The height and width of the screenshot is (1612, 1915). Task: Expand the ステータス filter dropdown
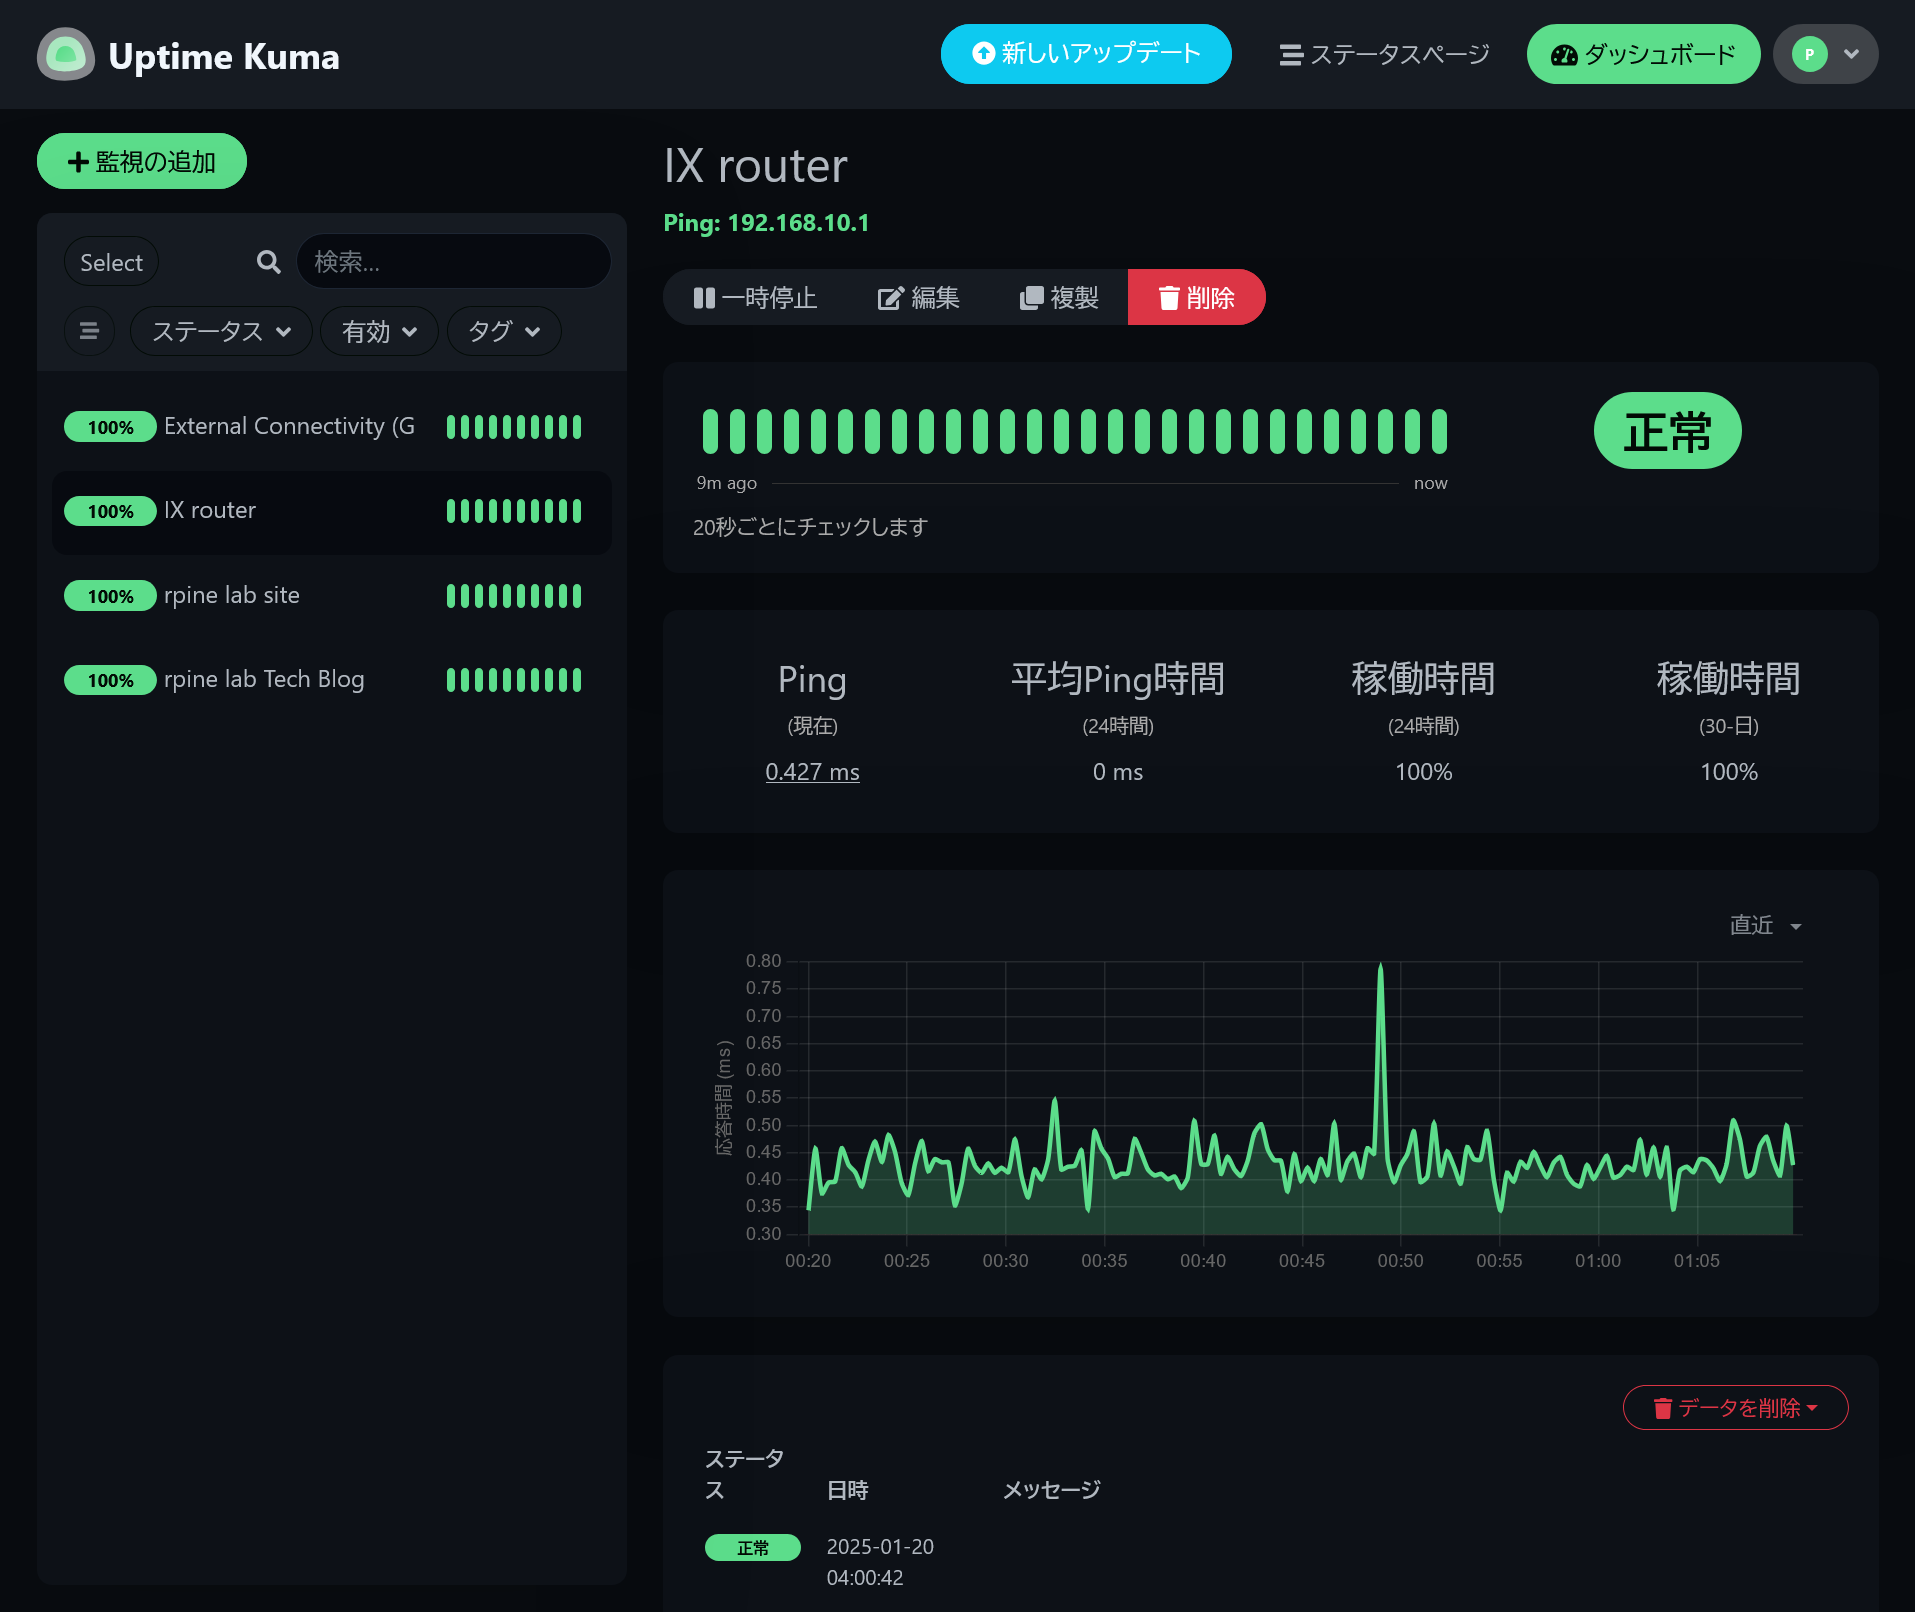pyautogui.click(x=220, y=330)
